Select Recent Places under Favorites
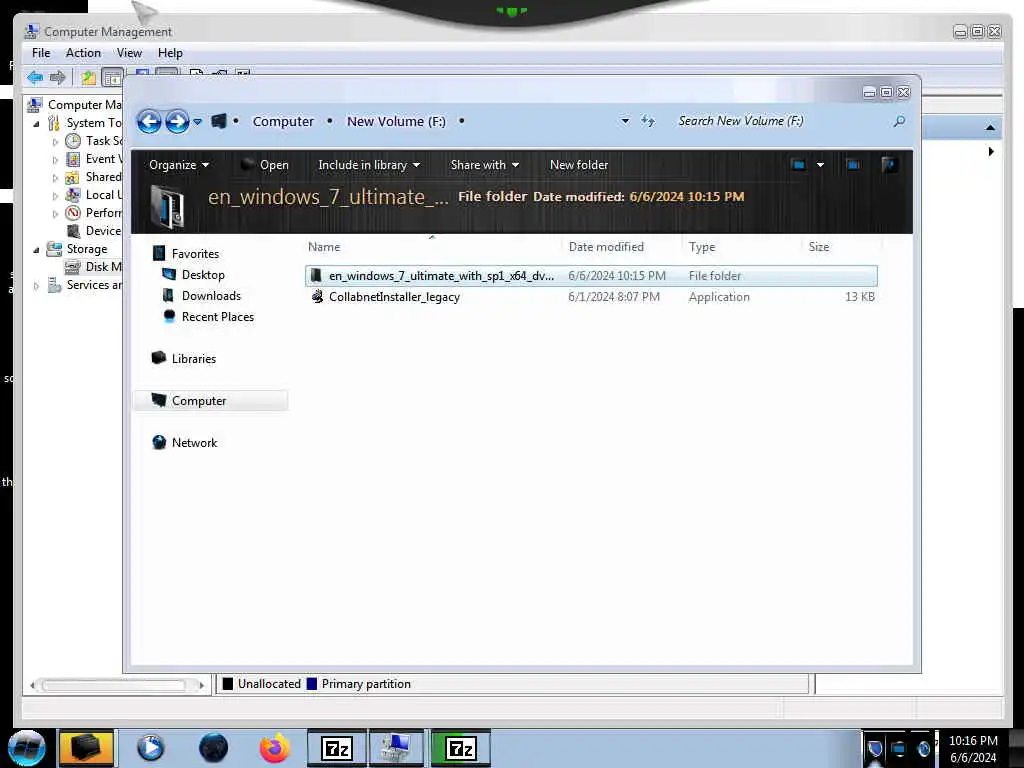The width and height of the screenshot is (1024, 768). point(217,317)
